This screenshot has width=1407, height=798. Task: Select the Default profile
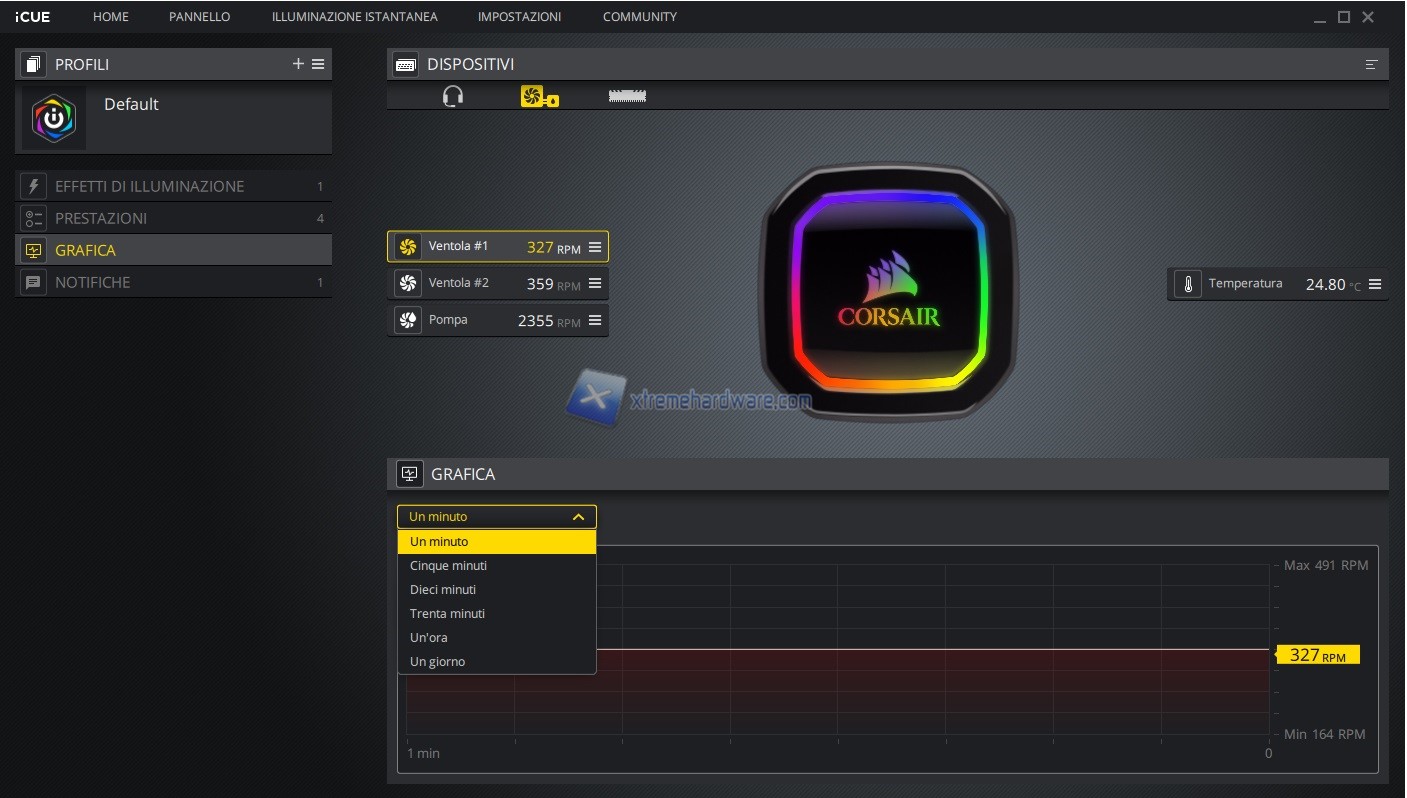click(131, 104)
